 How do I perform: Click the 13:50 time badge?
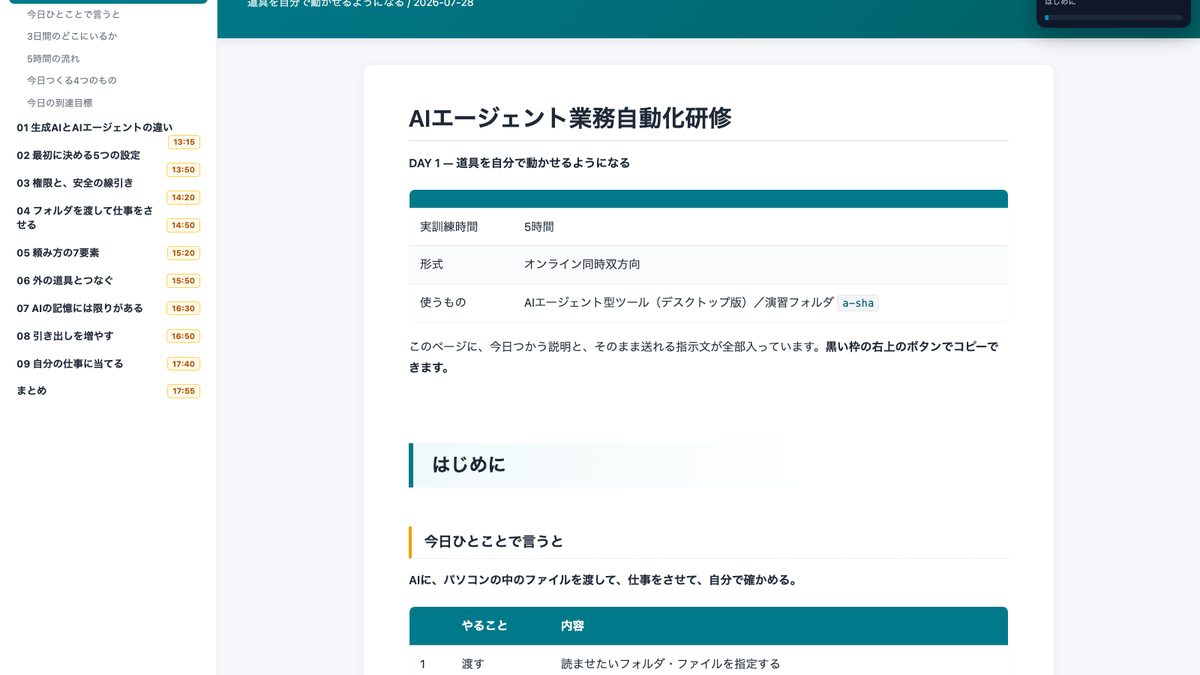[x=183, y=170]
